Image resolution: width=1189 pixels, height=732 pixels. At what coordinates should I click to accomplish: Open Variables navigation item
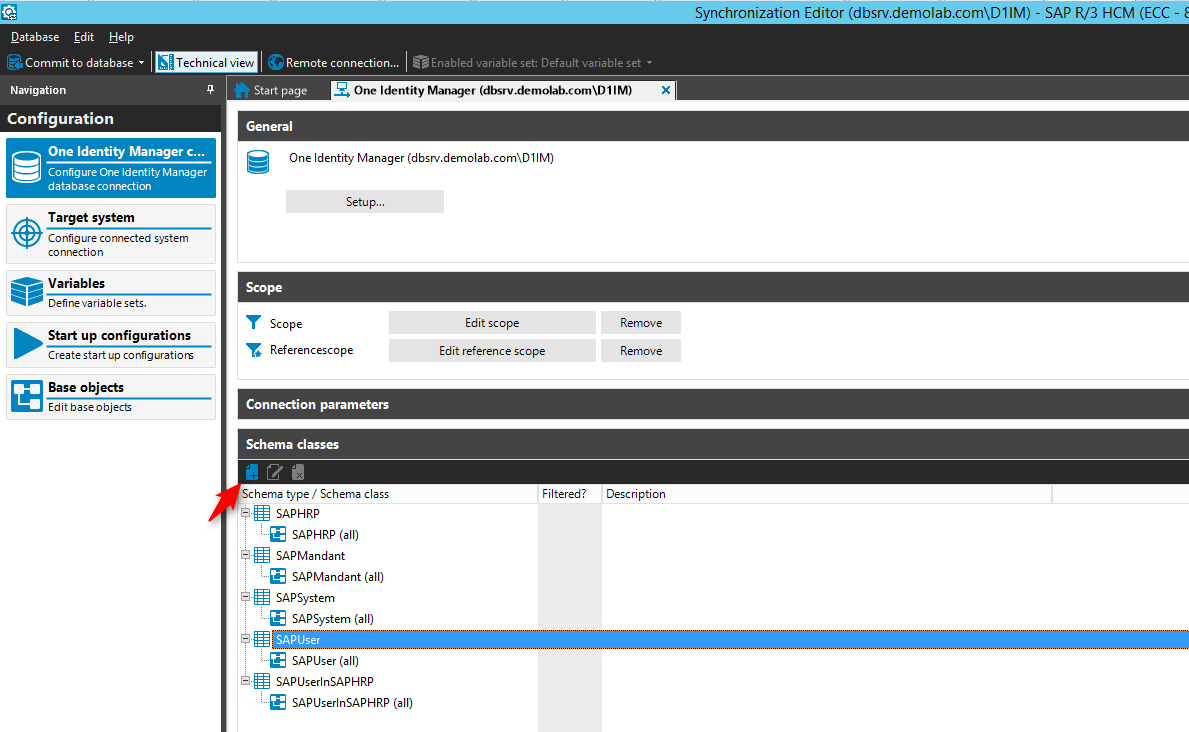111,292
